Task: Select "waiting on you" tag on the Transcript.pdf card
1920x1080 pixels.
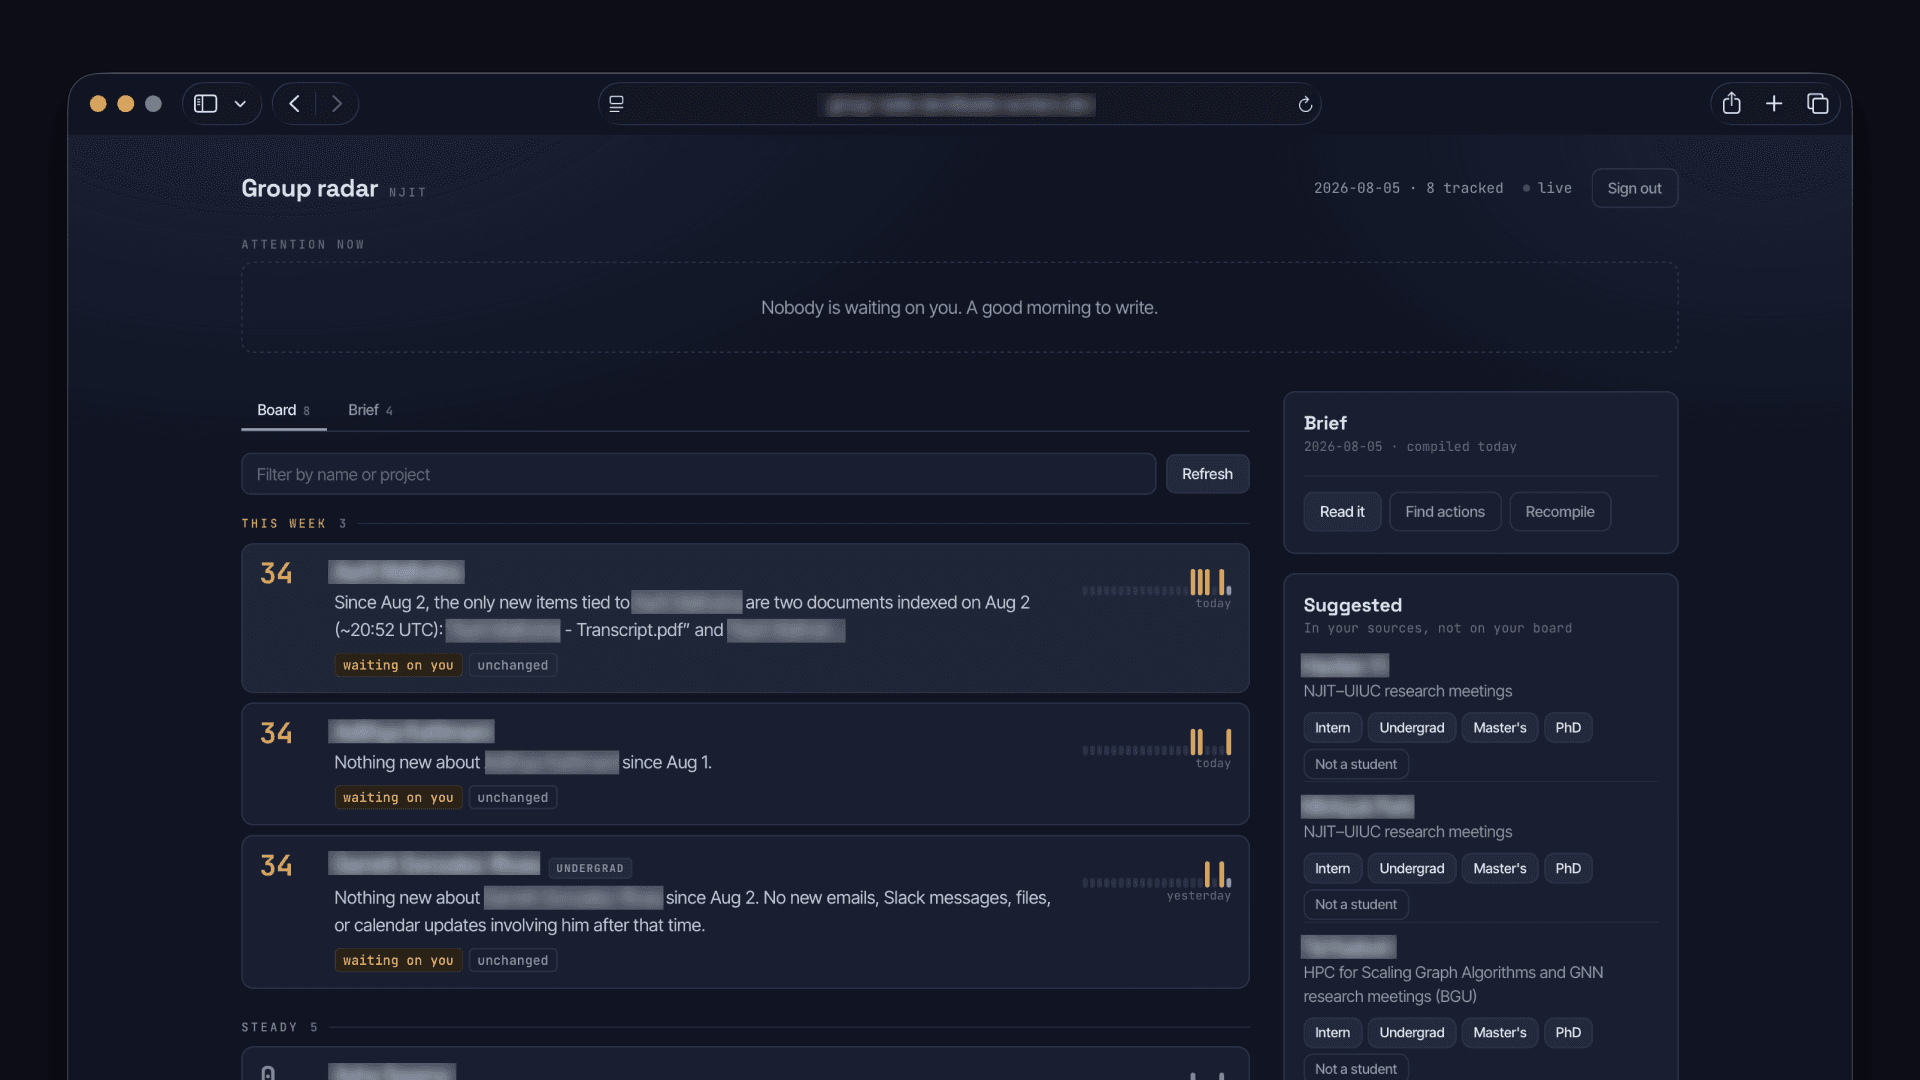Action: coord(398,665)
